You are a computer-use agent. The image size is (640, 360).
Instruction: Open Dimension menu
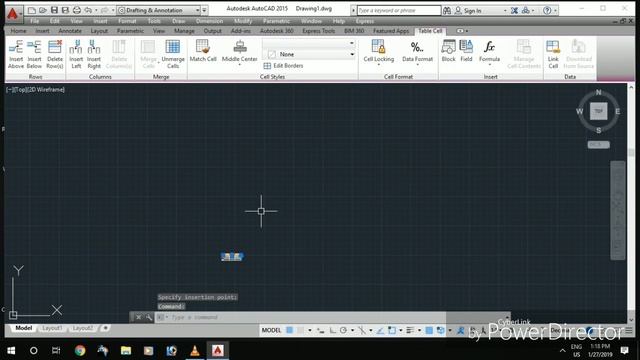209,21
